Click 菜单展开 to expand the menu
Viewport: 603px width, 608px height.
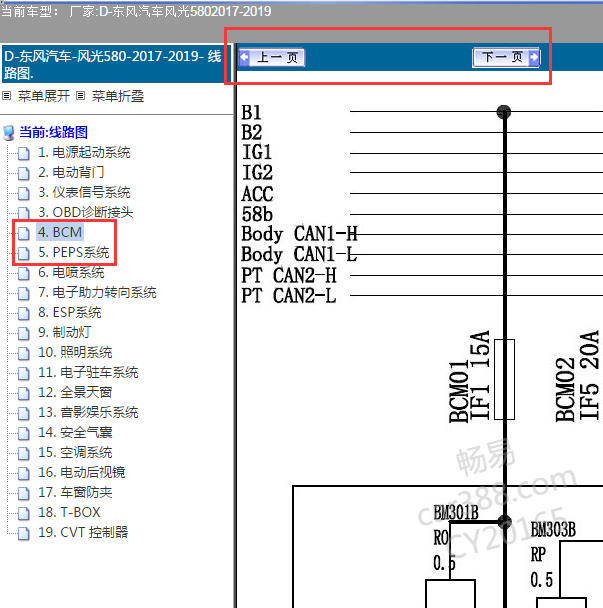[44, 96]
